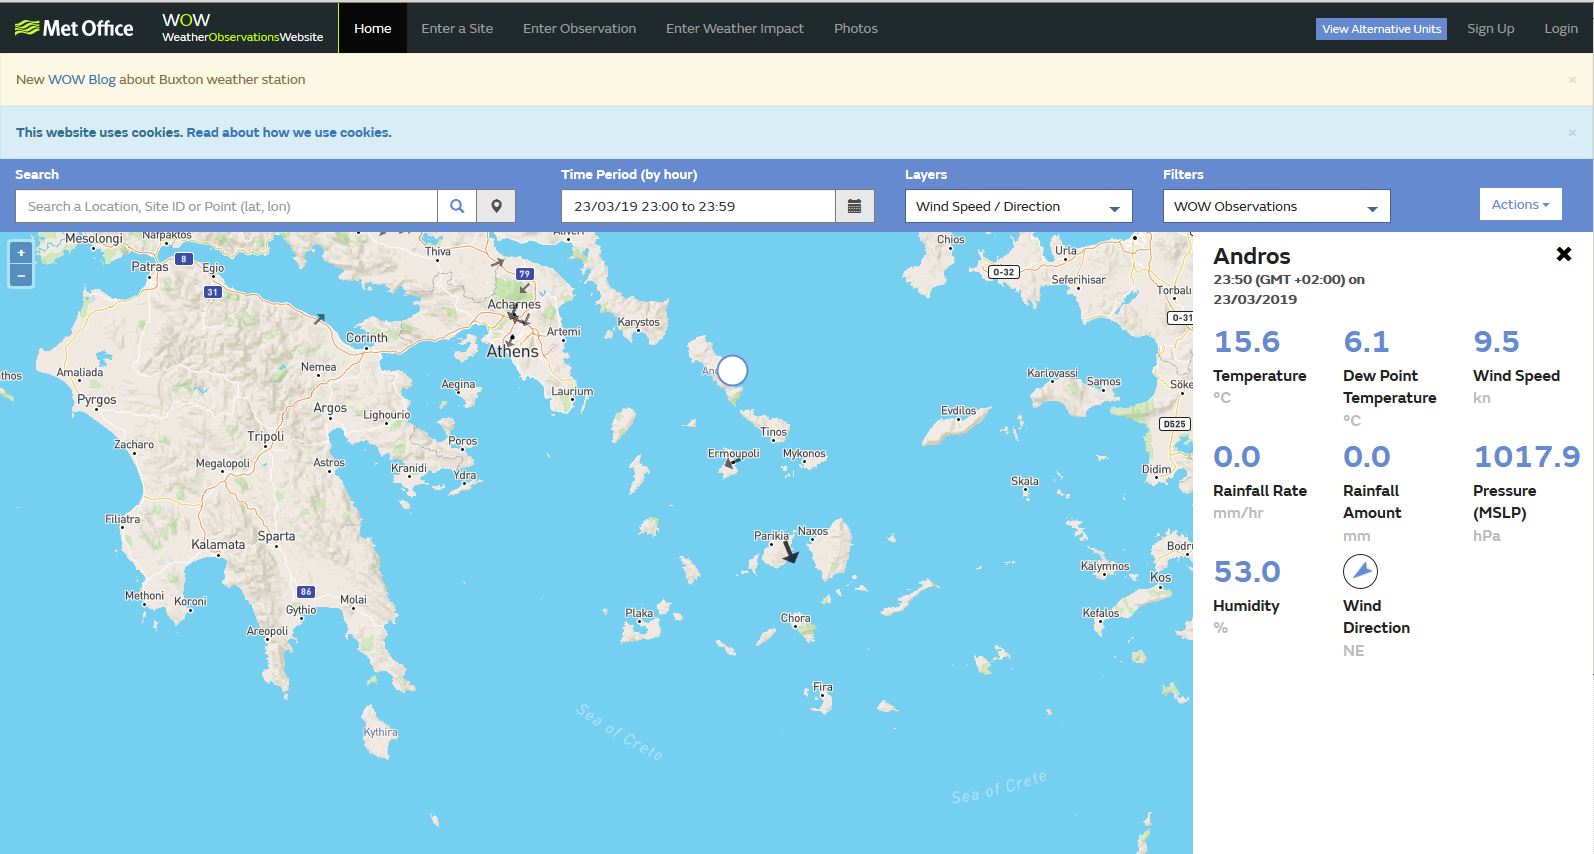Click the Sparta label on the map
Image resolution: width=1594 pixels, height=854 pixels.
pyautogui.click(x=276, y=536)
